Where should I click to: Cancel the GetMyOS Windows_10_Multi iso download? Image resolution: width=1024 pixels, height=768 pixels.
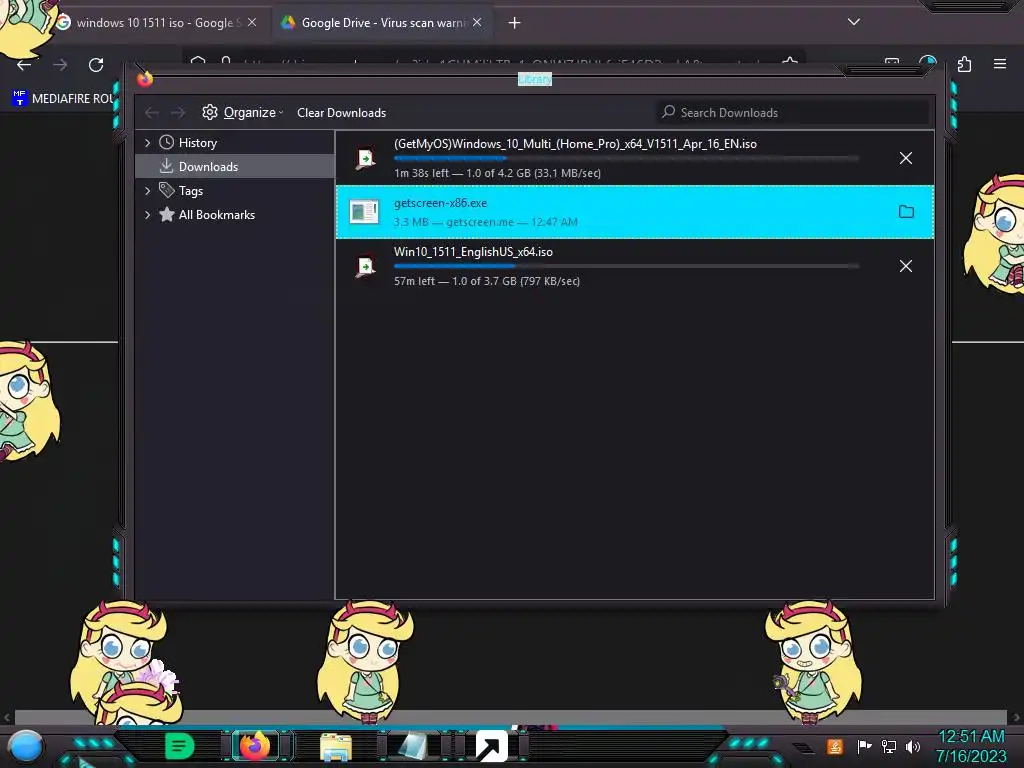(x=906, y=158)
